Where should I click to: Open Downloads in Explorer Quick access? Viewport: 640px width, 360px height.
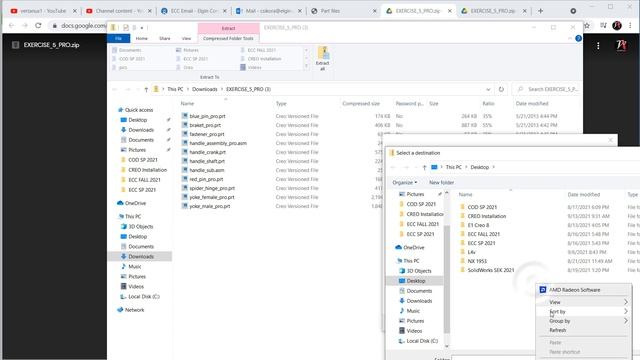(x=141, y=130)
